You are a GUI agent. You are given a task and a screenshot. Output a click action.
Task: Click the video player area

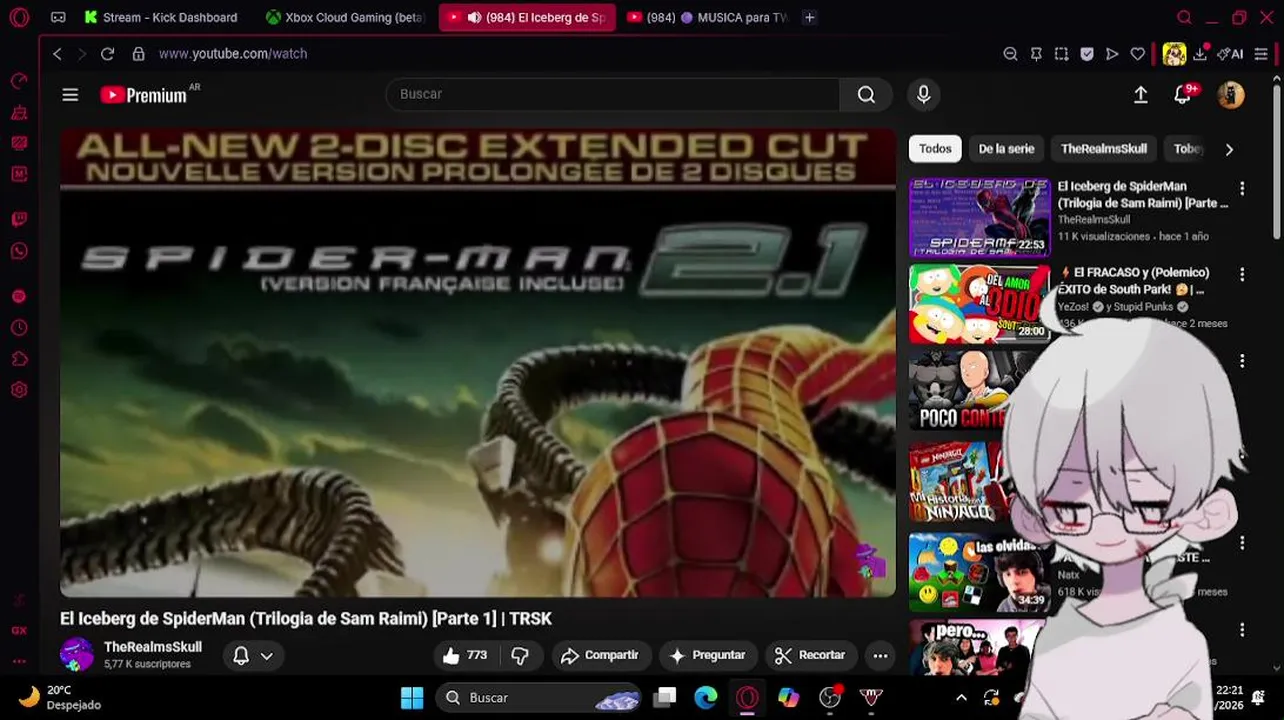coord(478,362)
